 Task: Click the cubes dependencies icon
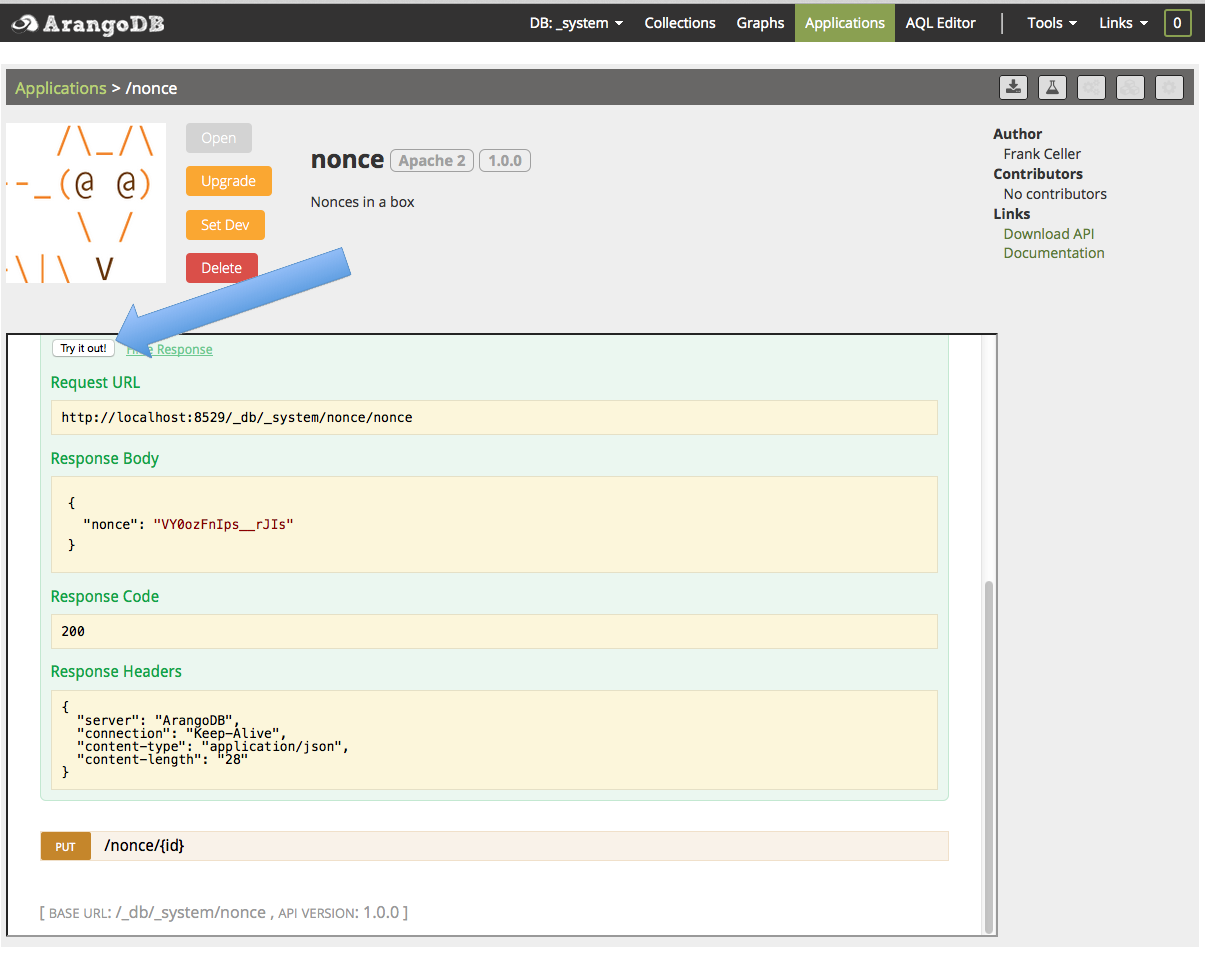pyautogui.click(x=1130, y=87)
